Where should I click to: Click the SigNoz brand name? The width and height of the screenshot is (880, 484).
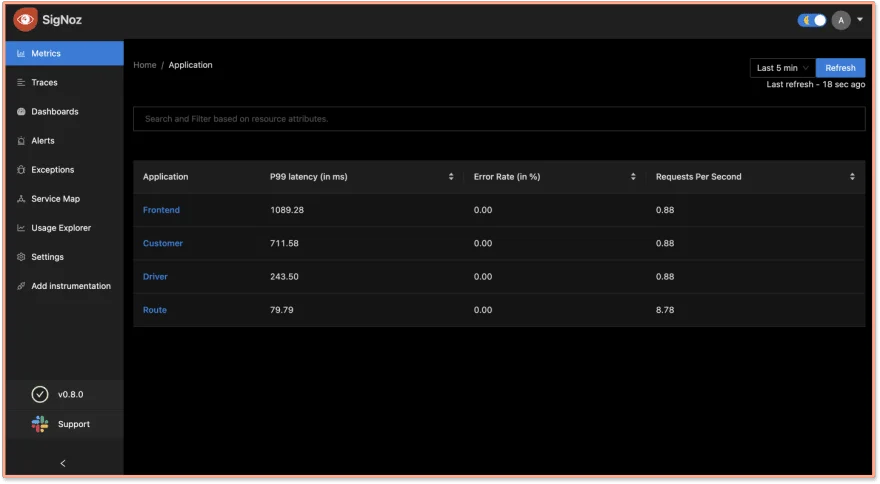point(62,20)
